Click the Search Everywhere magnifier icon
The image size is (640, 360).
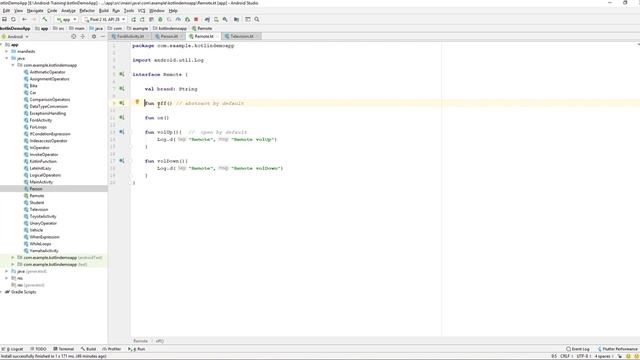(257, 19)
